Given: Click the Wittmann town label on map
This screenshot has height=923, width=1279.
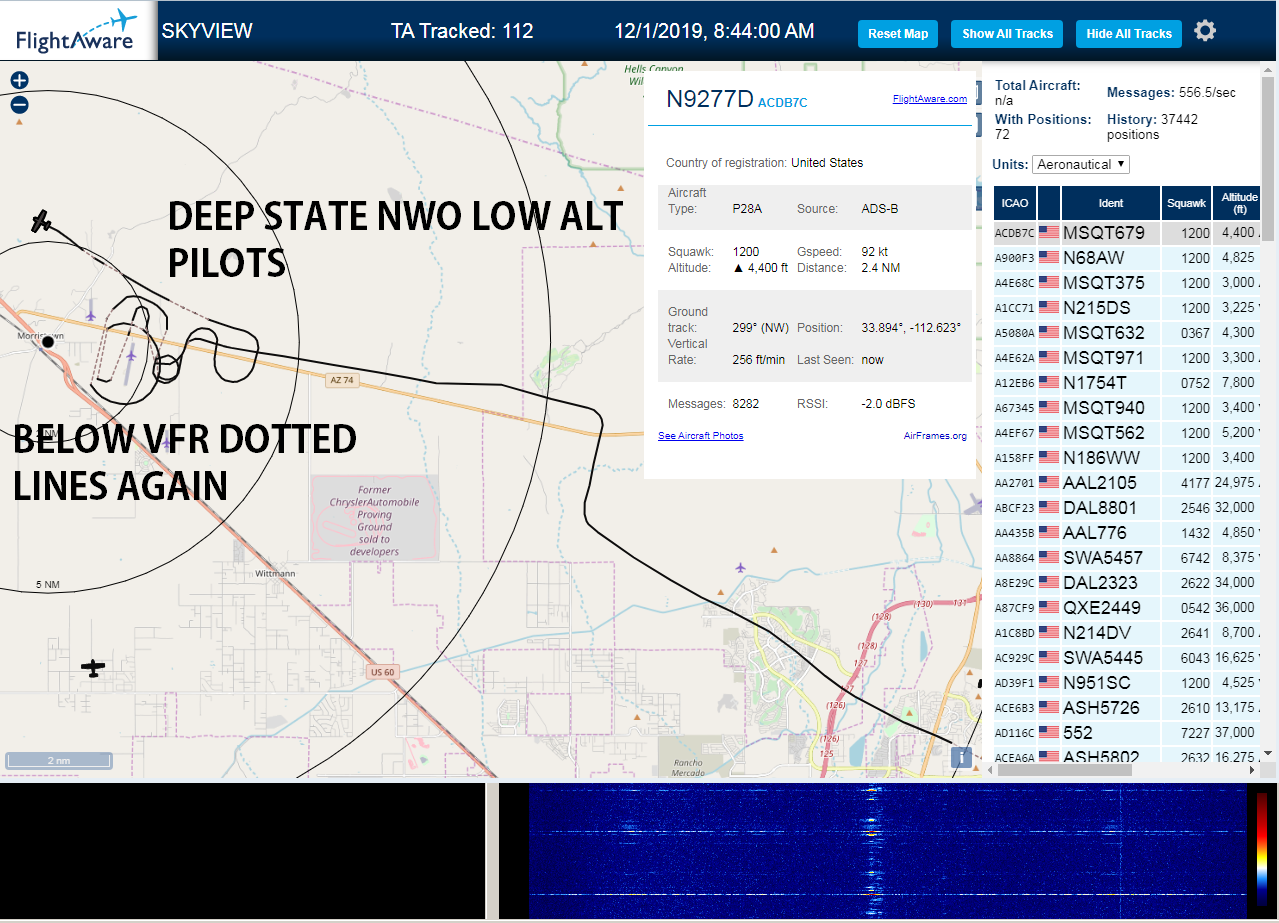Looking at the screenshot, I should (275, 574).
